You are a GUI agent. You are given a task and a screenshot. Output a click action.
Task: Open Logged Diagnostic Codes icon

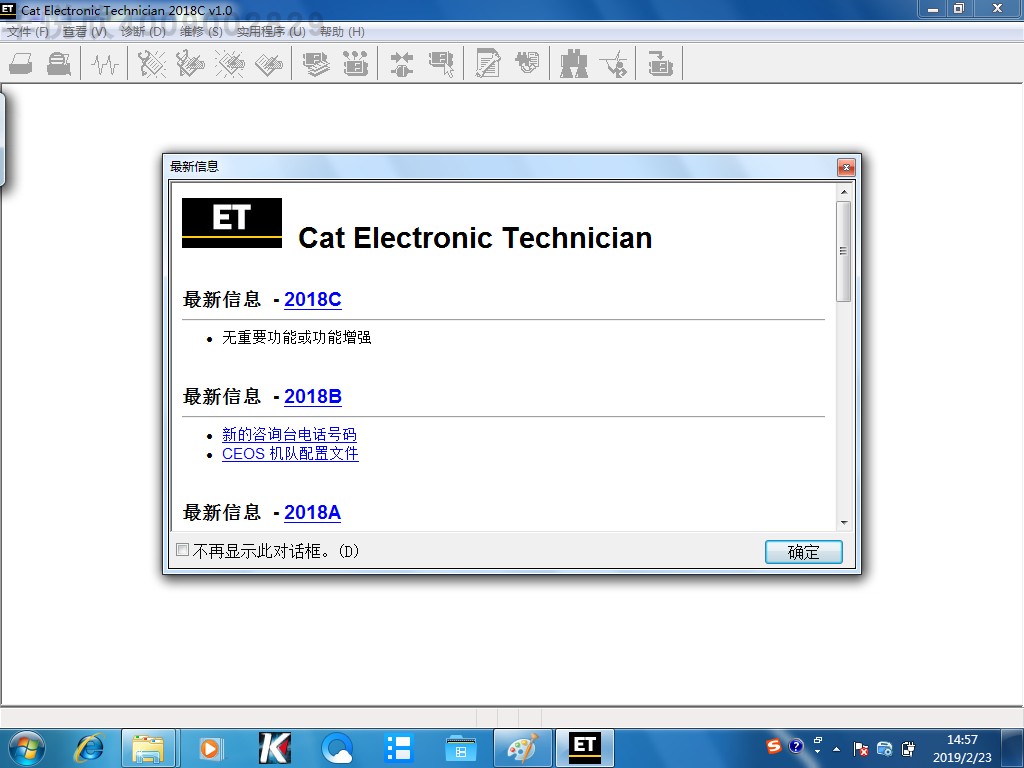190,64
